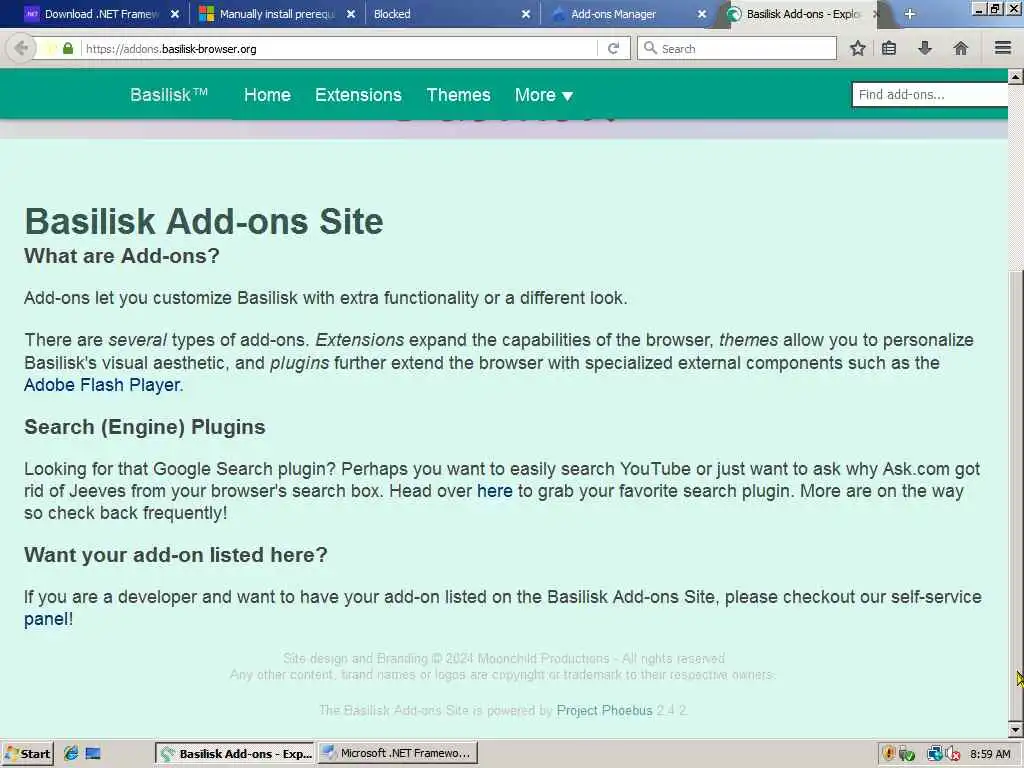Image resolution: width=1024 pixels, height=768 pixels.
Task: Show bookmarks with the list icon
Action: click(889, 48)
